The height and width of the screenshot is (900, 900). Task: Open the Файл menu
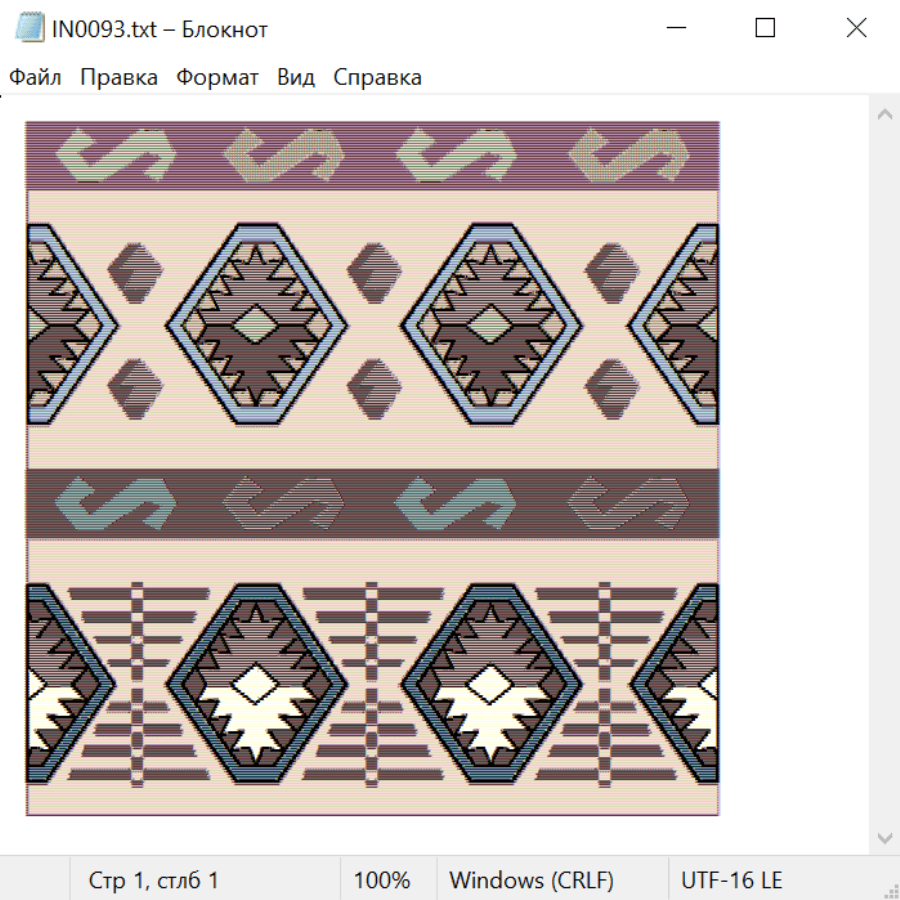click(x=35, y=78)
